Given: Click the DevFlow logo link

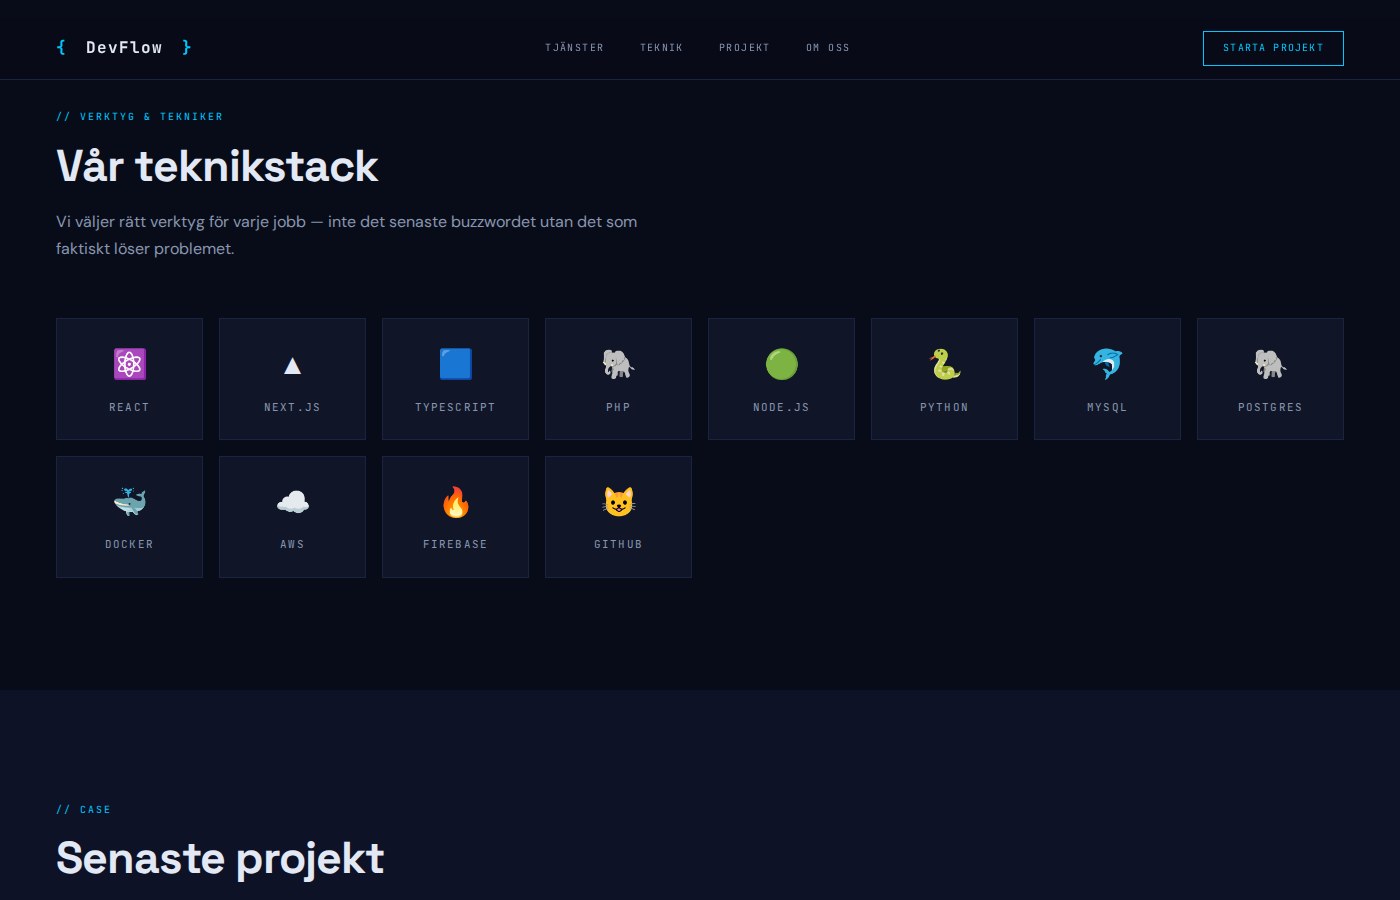Looking at the screenshot, I should coord(124,47).
